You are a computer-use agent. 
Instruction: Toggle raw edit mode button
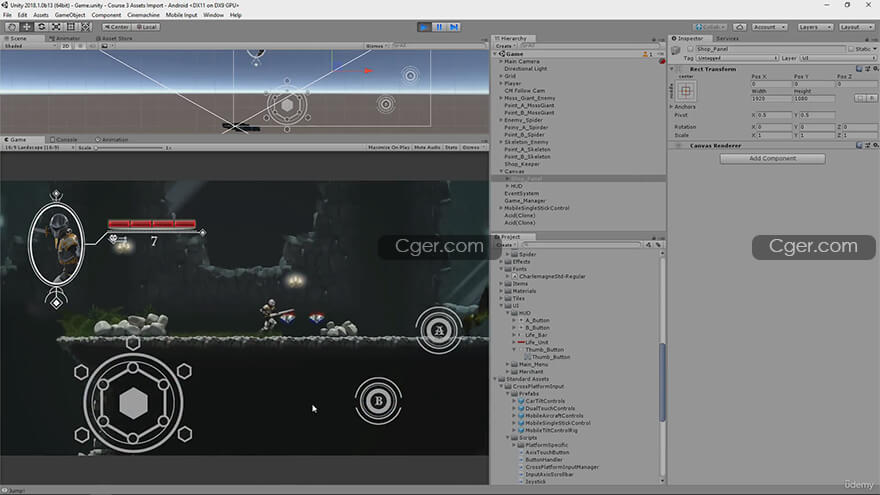pyautogui.click(x=872, y=98)
